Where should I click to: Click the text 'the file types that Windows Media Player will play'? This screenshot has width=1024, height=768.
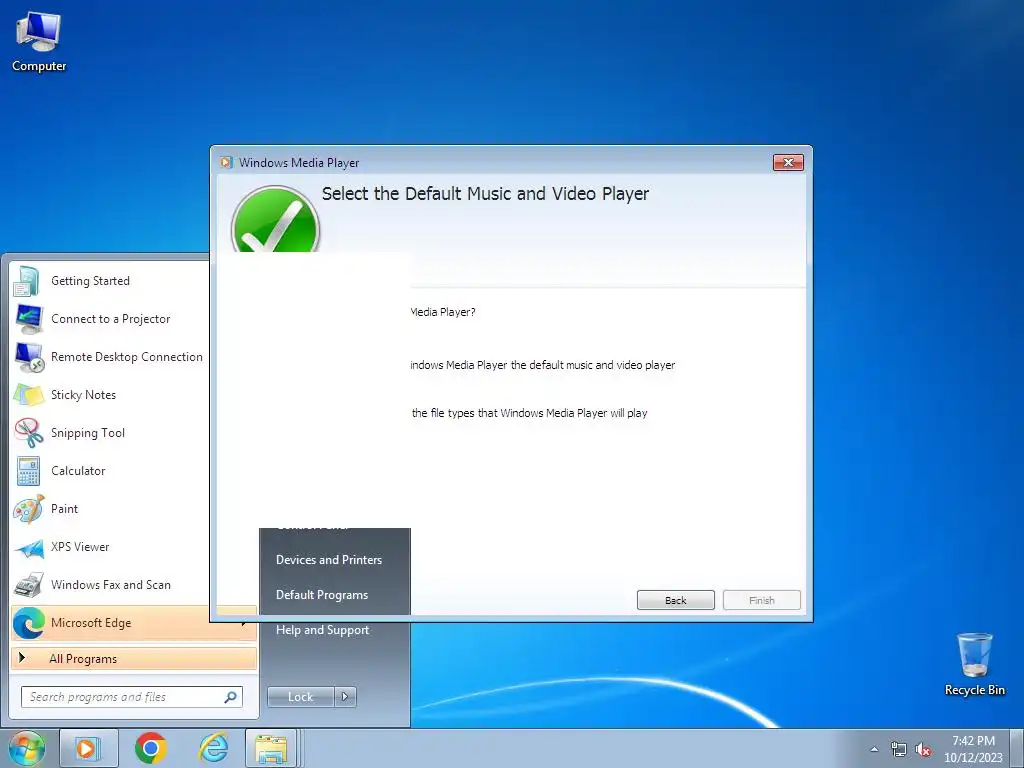click(530, 413)
